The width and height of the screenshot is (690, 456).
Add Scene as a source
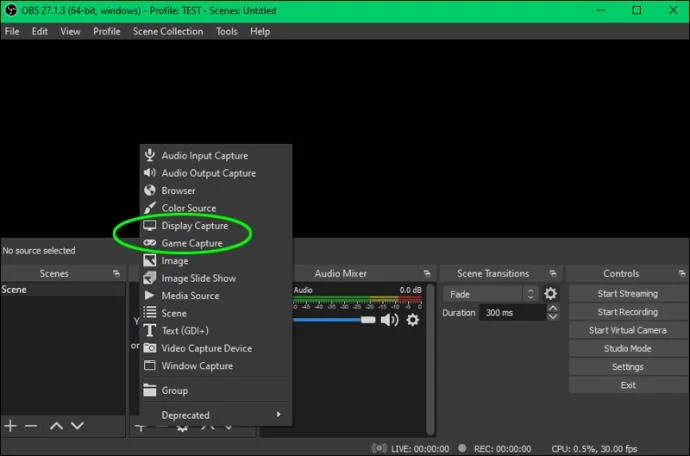(x=216, y=313)
